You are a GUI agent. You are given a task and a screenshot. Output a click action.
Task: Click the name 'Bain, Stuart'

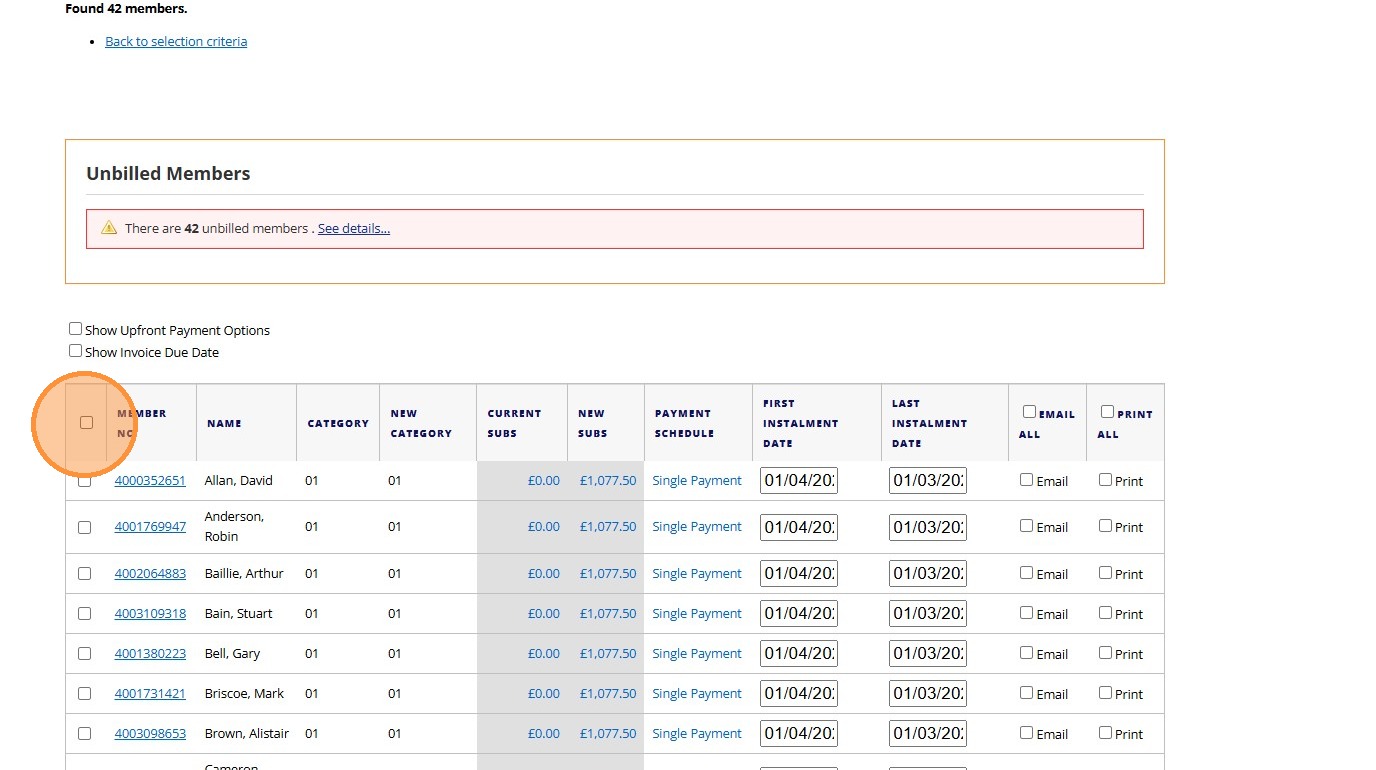(x=238, y=613)
